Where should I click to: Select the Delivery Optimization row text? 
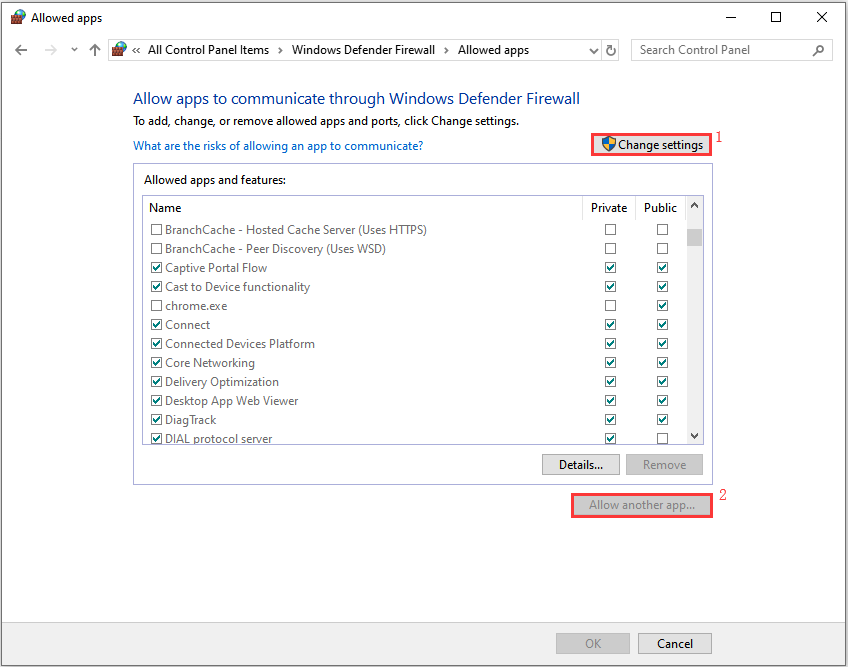[x=222, y=382]
